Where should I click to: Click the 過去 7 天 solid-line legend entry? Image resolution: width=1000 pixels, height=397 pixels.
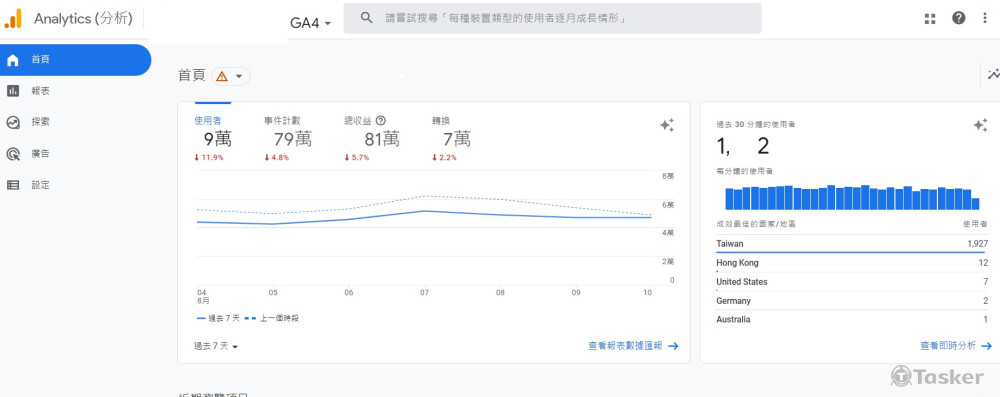click(217, 318)
